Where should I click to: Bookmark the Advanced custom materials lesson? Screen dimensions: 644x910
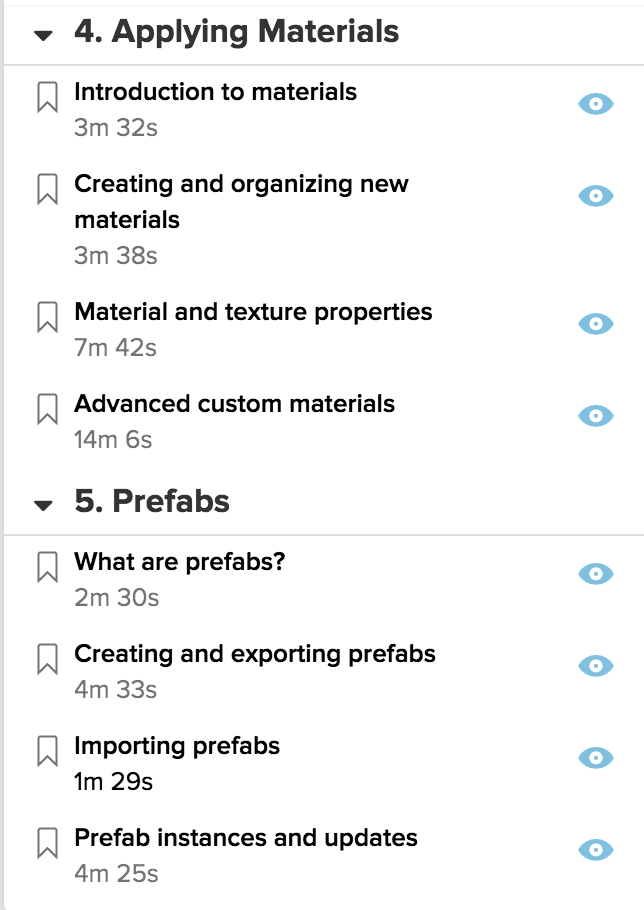tap(48, 409)
